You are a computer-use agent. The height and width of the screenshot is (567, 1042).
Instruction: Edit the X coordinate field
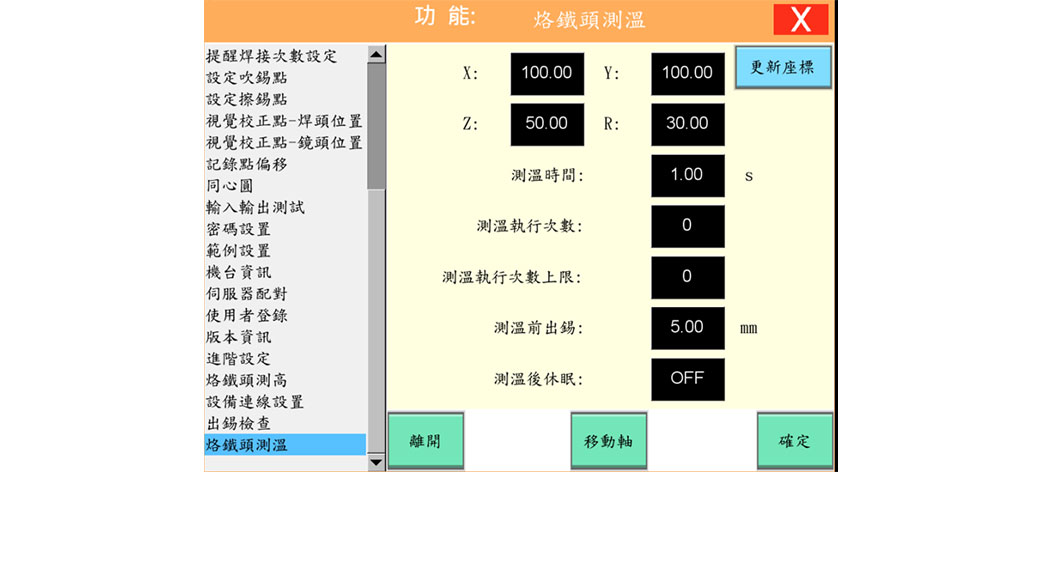tap(547, 73)
